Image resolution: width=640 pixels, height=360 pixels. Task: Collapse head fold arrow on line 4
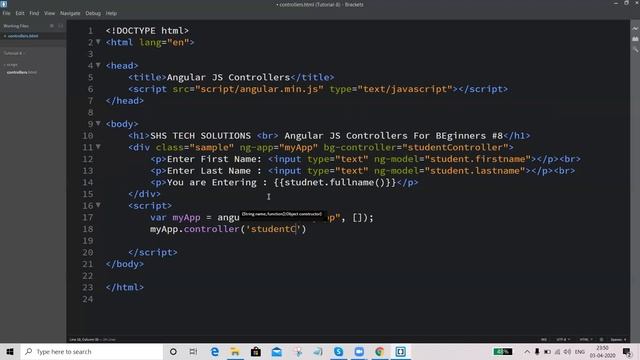pos(98,65)
